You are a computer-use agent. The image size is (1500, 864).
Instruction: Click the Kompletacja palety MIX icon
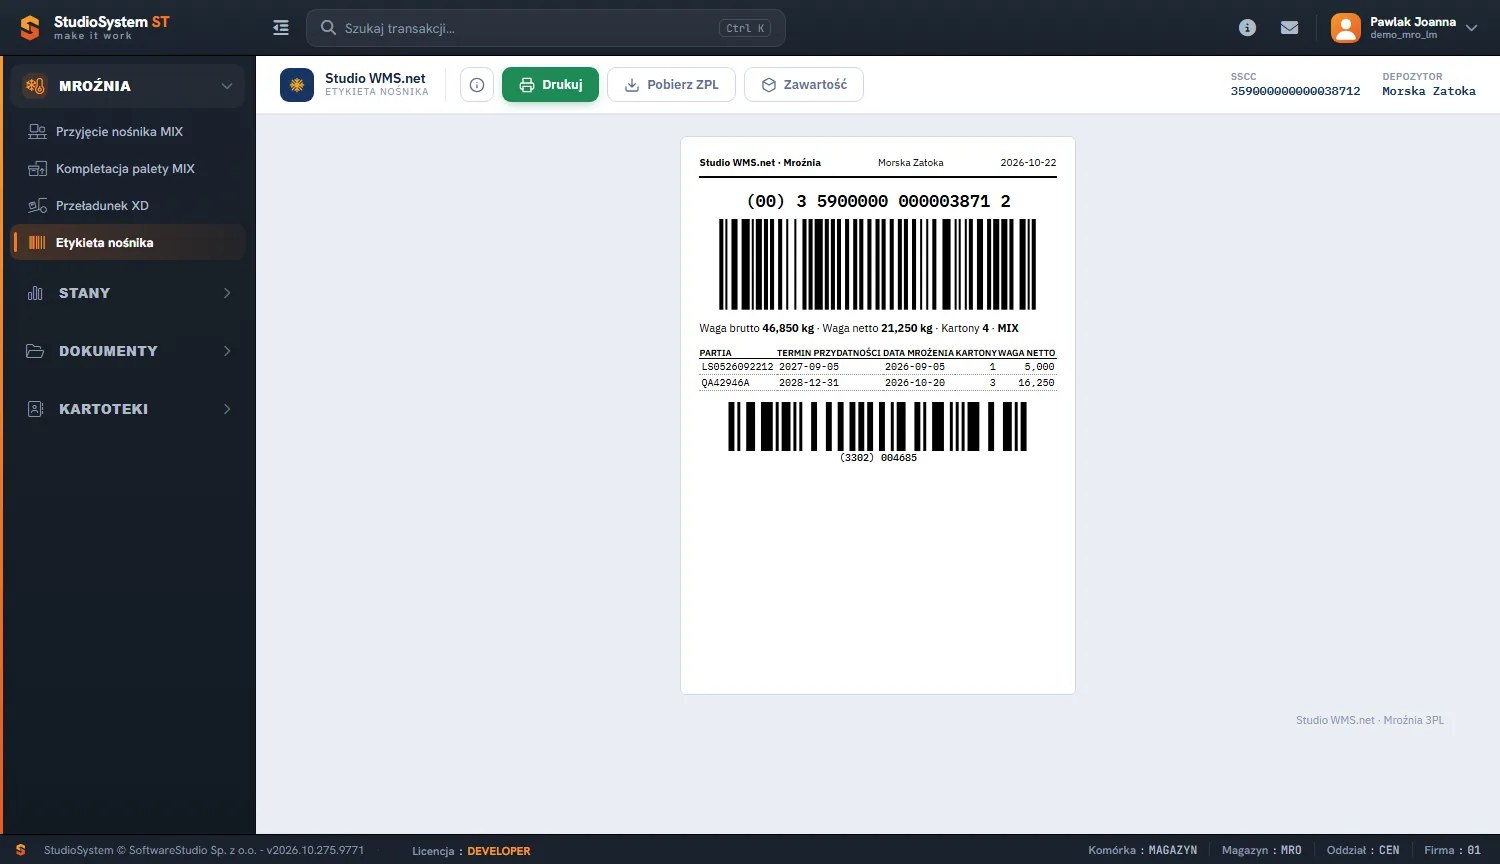[x=37, y=168]
